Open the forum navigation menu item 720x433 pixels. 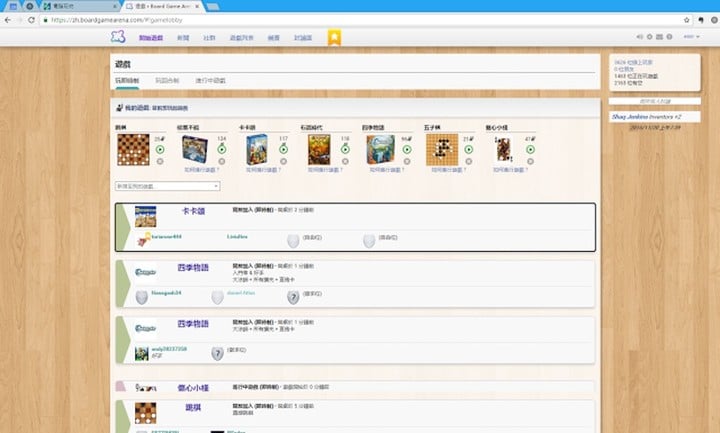click(x=303, y=38)
